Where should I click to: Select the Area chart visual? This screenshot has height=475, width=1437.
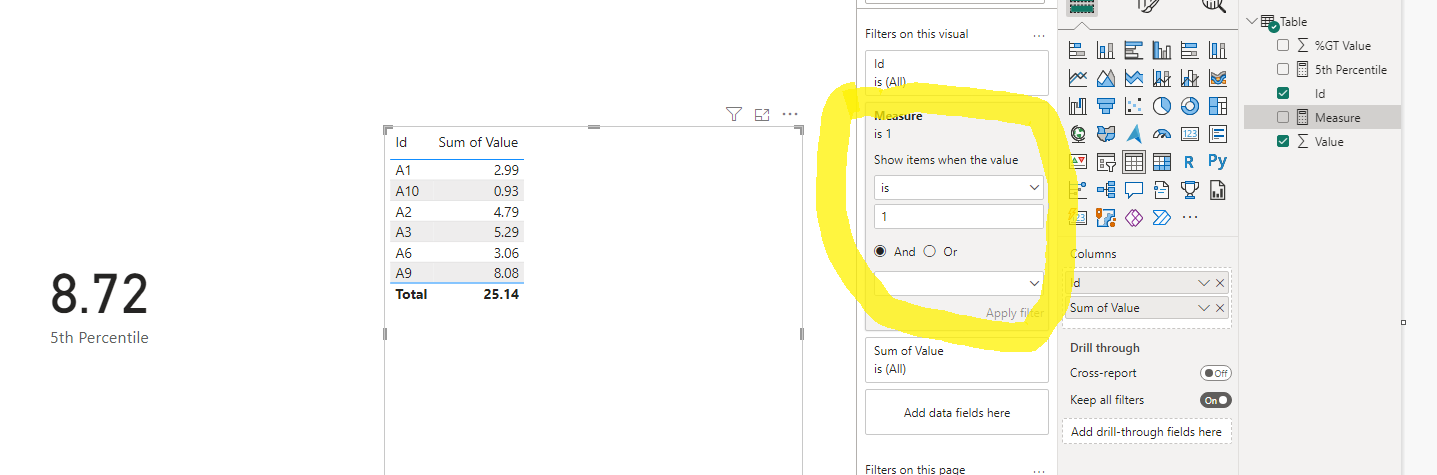(1106, 78)
